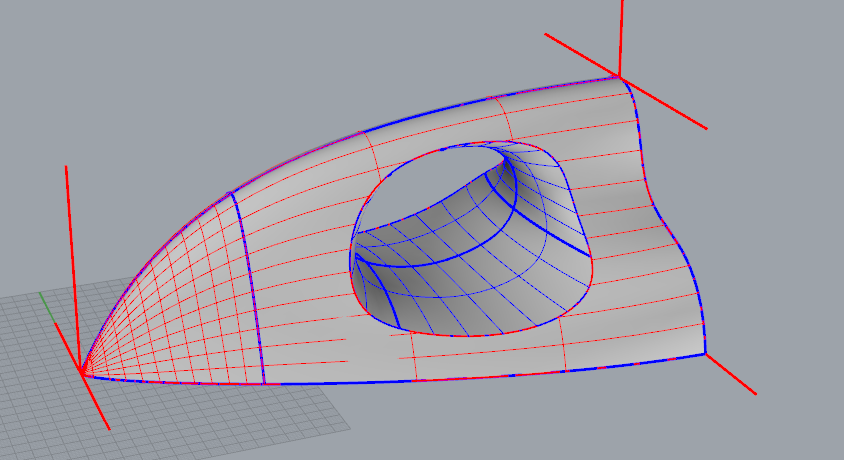Pick the tall red vertical axis line at the nose
Image resolution: width=844 pixels, height=460 pixels.
pyautogui.click(x=73, y=268)
